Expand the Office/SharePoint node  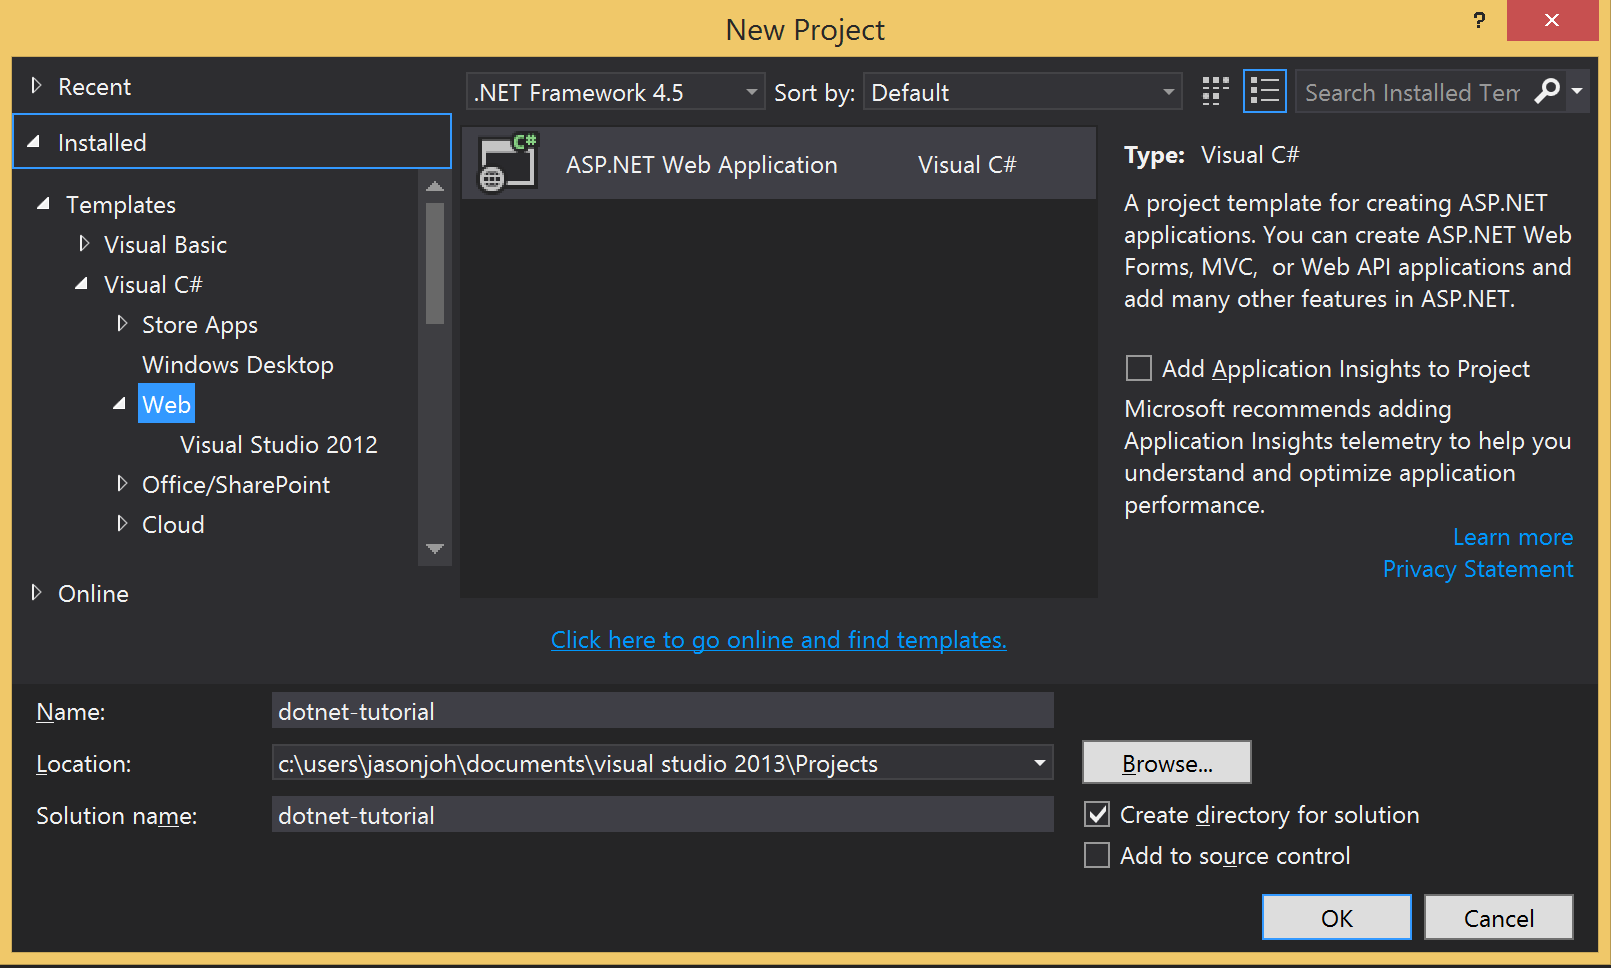pos(122,483)
